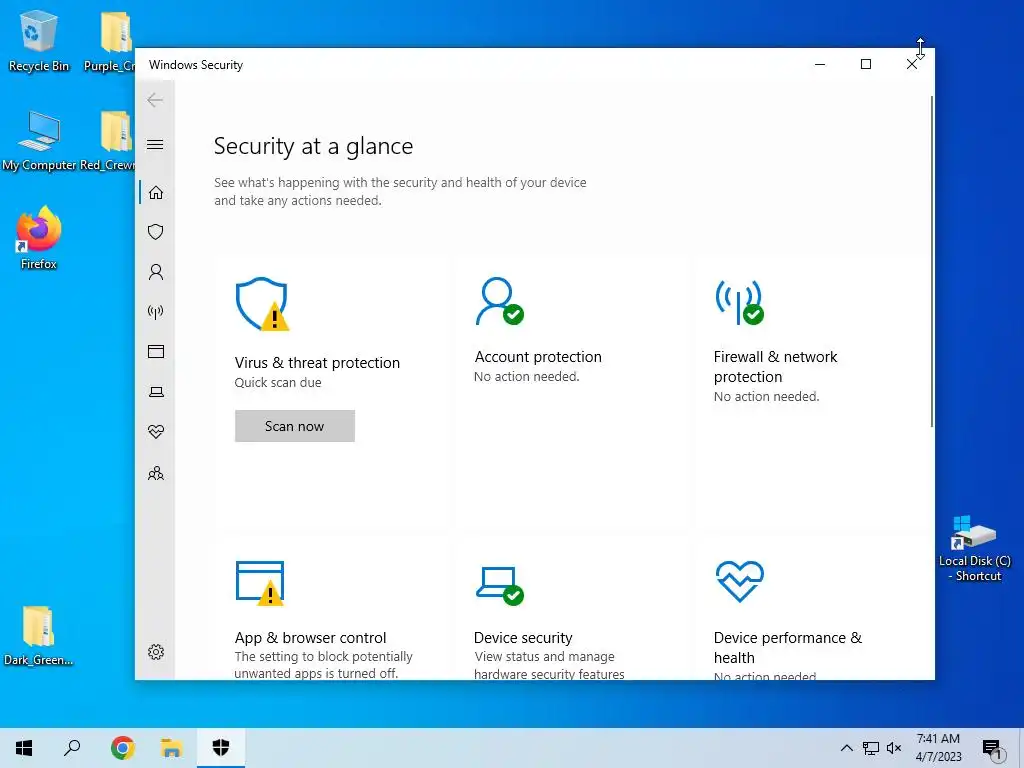This screenshot has width=1024, height=768.
Task: Select the Home icon in sidebar
Action: [x=155, y=193]
